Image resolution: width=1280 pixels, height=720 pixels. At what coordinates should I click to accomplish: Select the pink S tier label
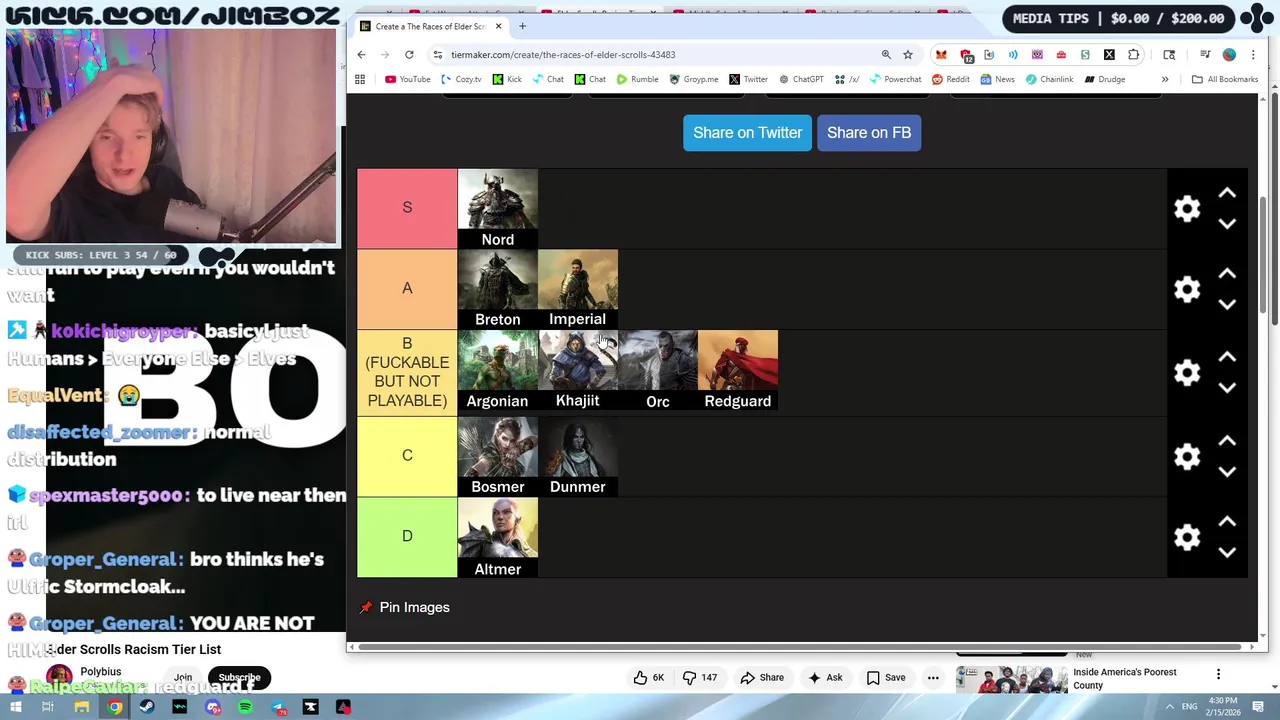407,208
